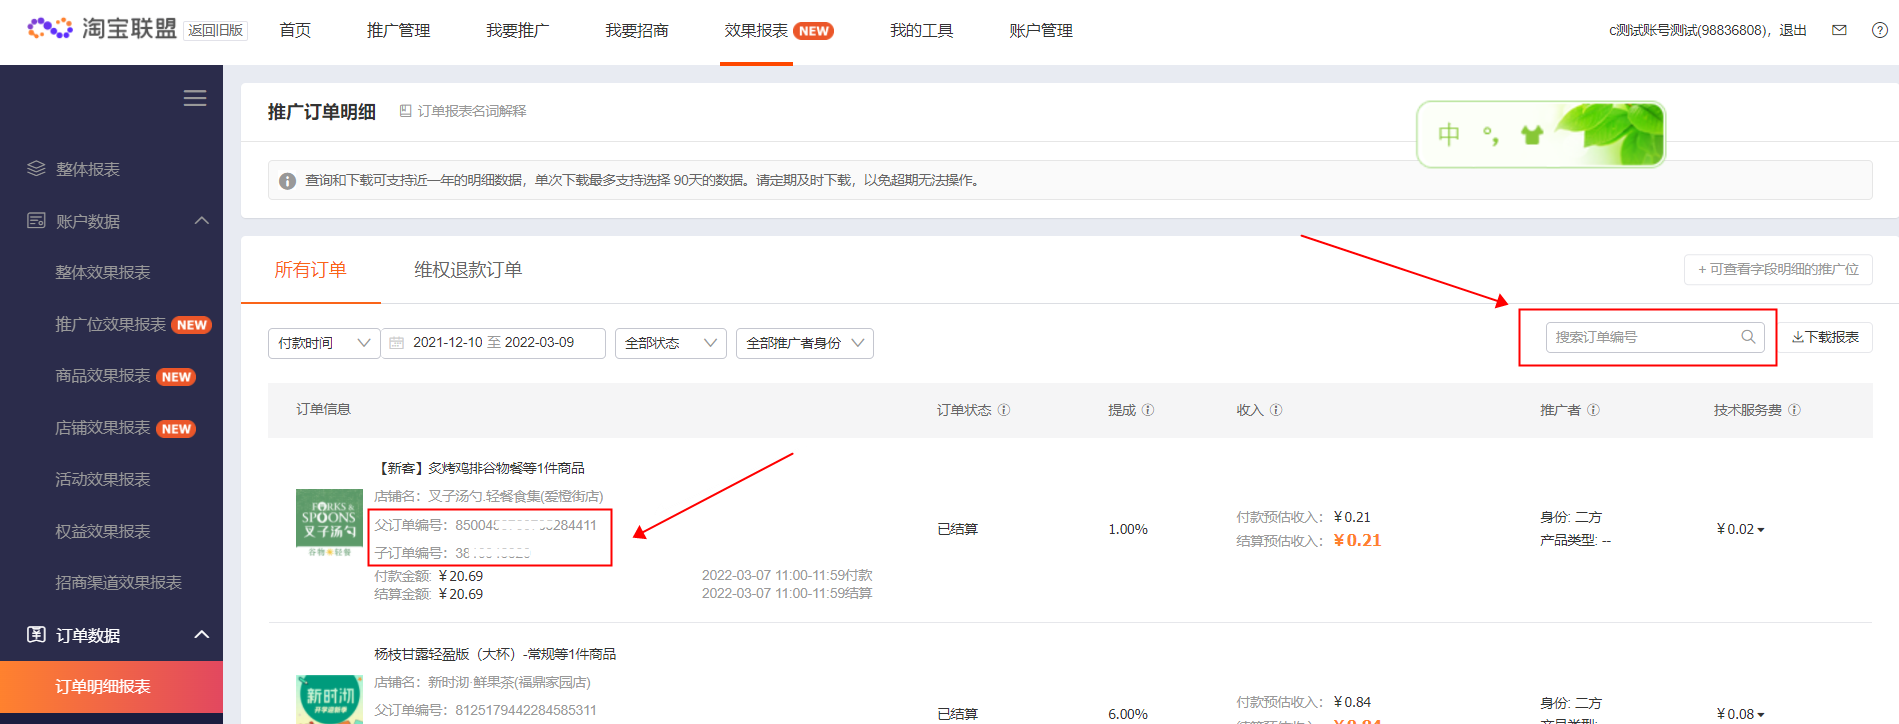Image resolution: width=1899 pixels, height=724 pixels.
Task: Select 订单明细报表 in the sidebar
Action: coord(111,686)
